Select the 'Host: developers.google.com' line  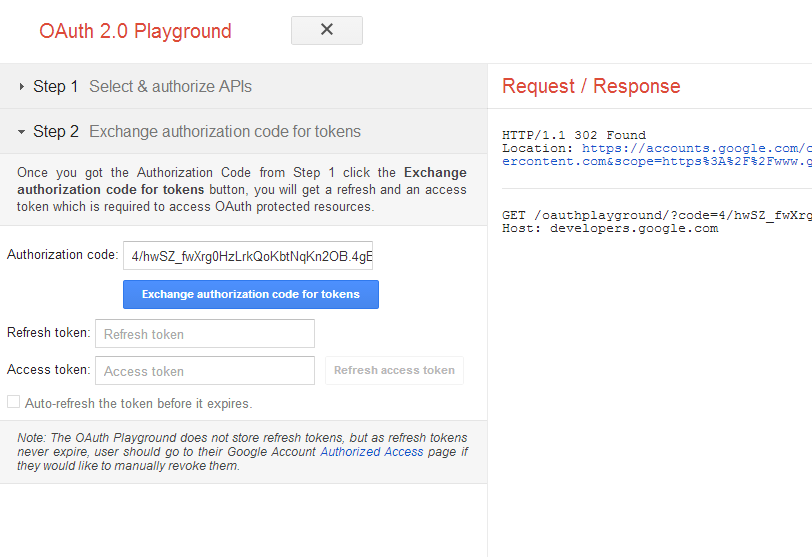(610, 228)
